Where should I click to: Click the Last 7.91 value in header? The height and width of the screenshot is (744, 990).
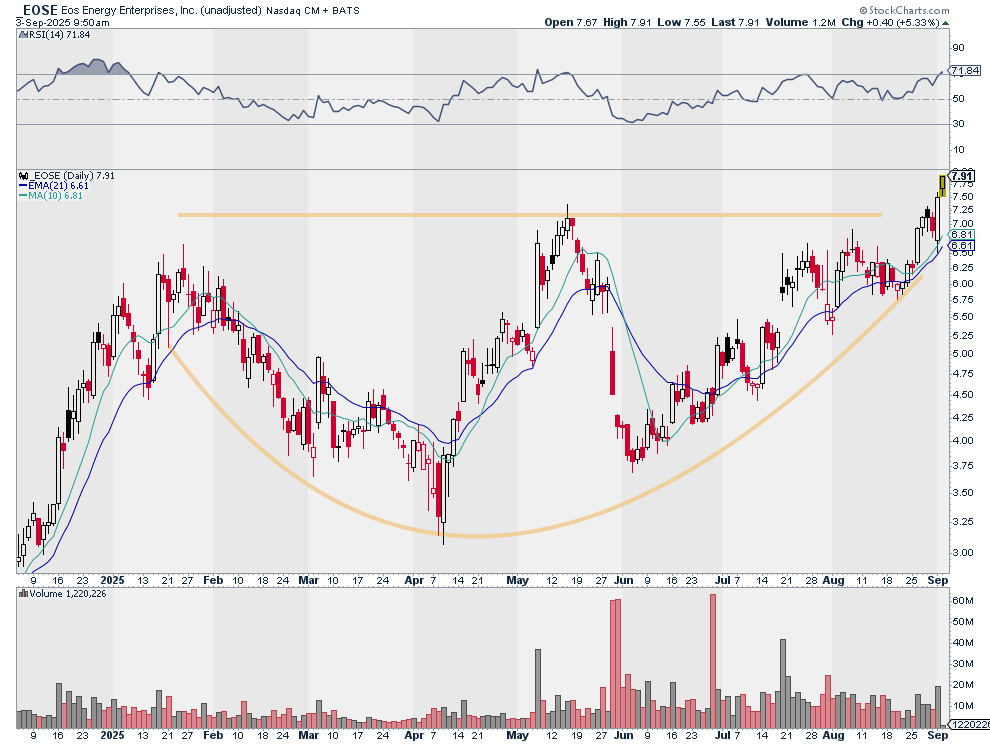(x=735, y=23)
